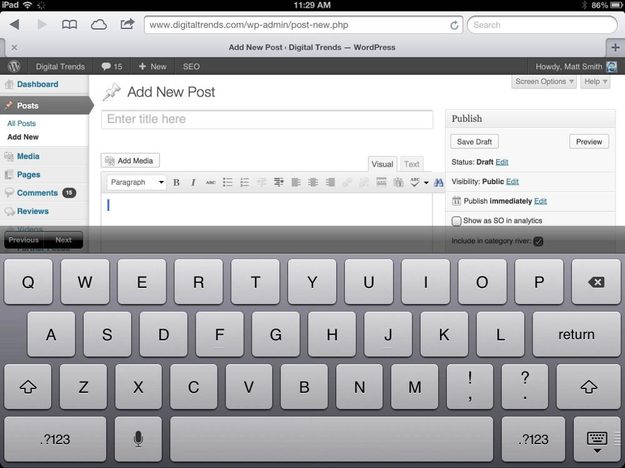Tap the return key
This screenshot has height=468, width=625.
click(x=576, y=334)
